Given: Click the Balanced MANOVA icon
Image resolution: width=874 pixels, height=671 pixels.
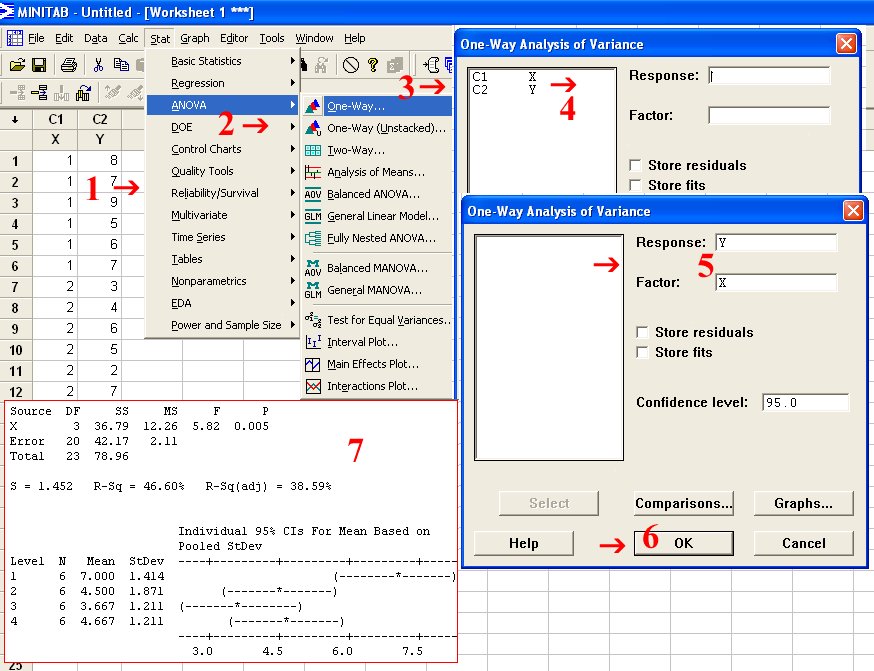Looking at the screenshot, I should 313,268.
